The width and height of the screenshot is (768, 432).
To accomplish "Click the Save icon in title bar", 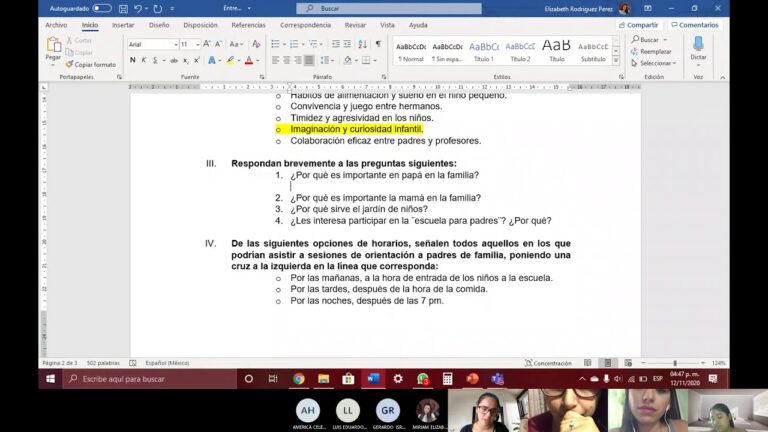I will tap(123, 8).
